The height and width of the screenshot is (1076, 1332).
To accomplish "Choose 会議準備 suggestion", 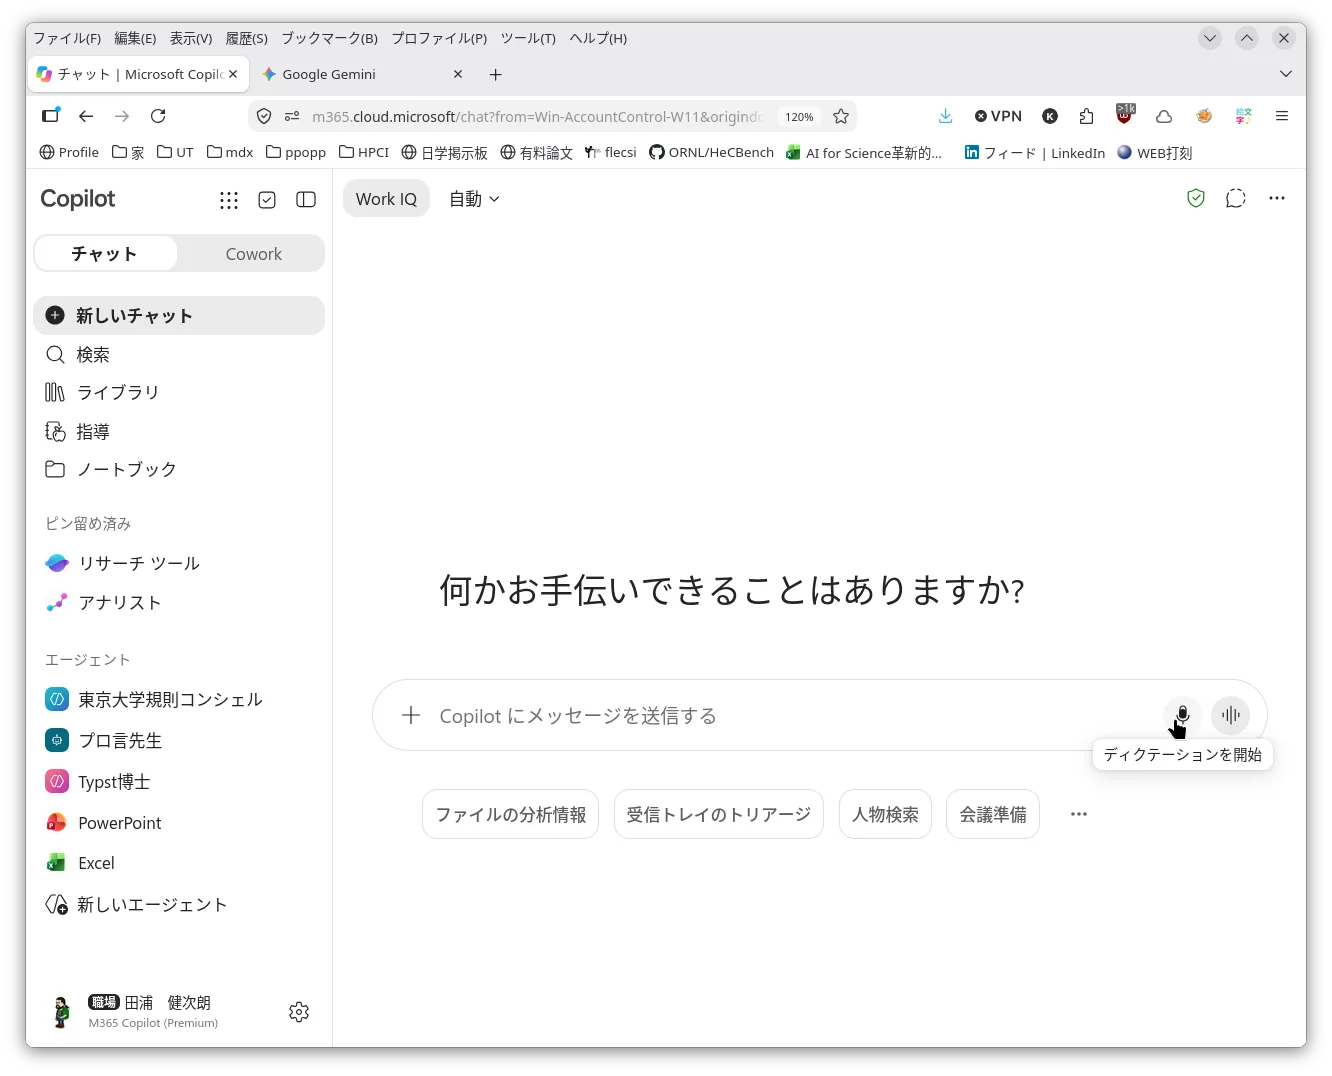I will 993,814.
